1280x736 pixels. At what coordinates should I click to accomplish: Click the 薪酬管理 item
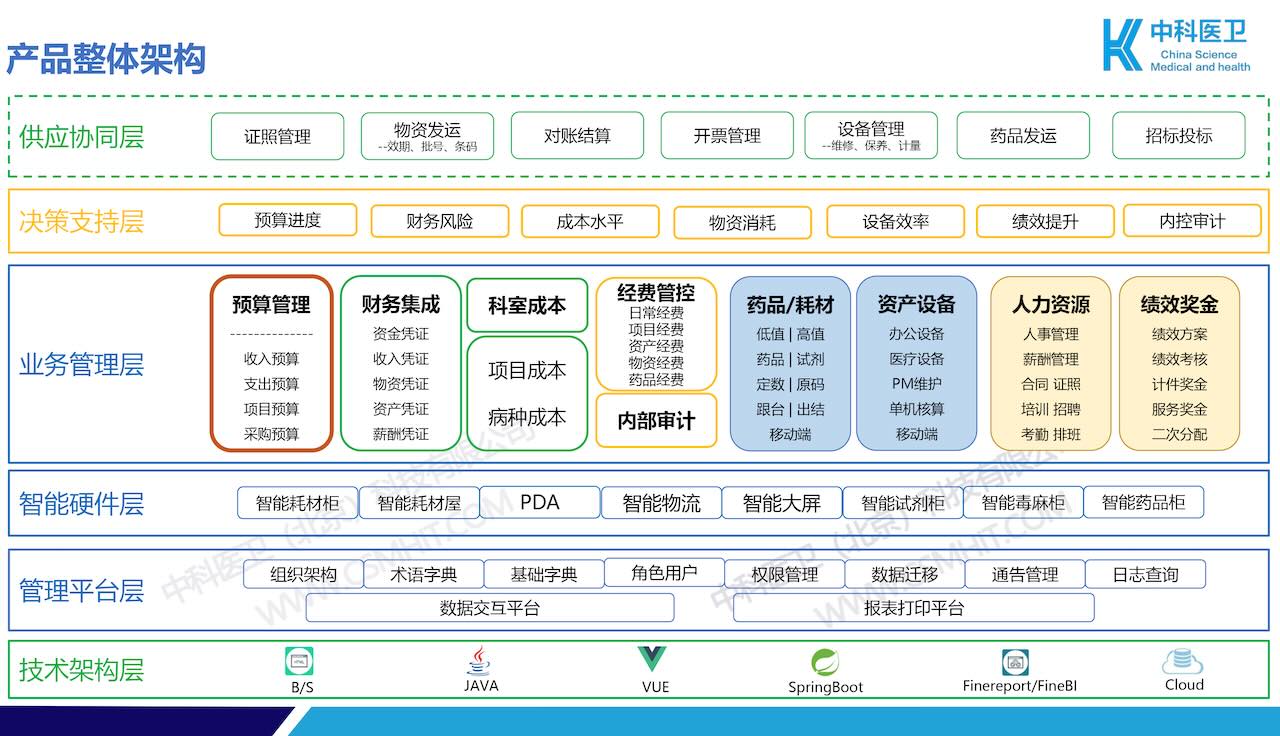click(x=1050, y=359)
